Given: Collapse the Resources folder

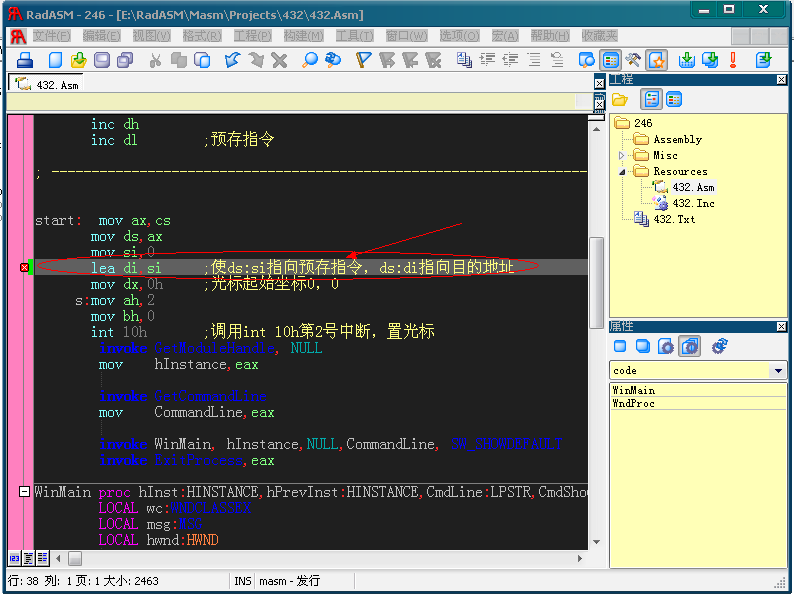Looking at the screenshot, I should 622,172.
